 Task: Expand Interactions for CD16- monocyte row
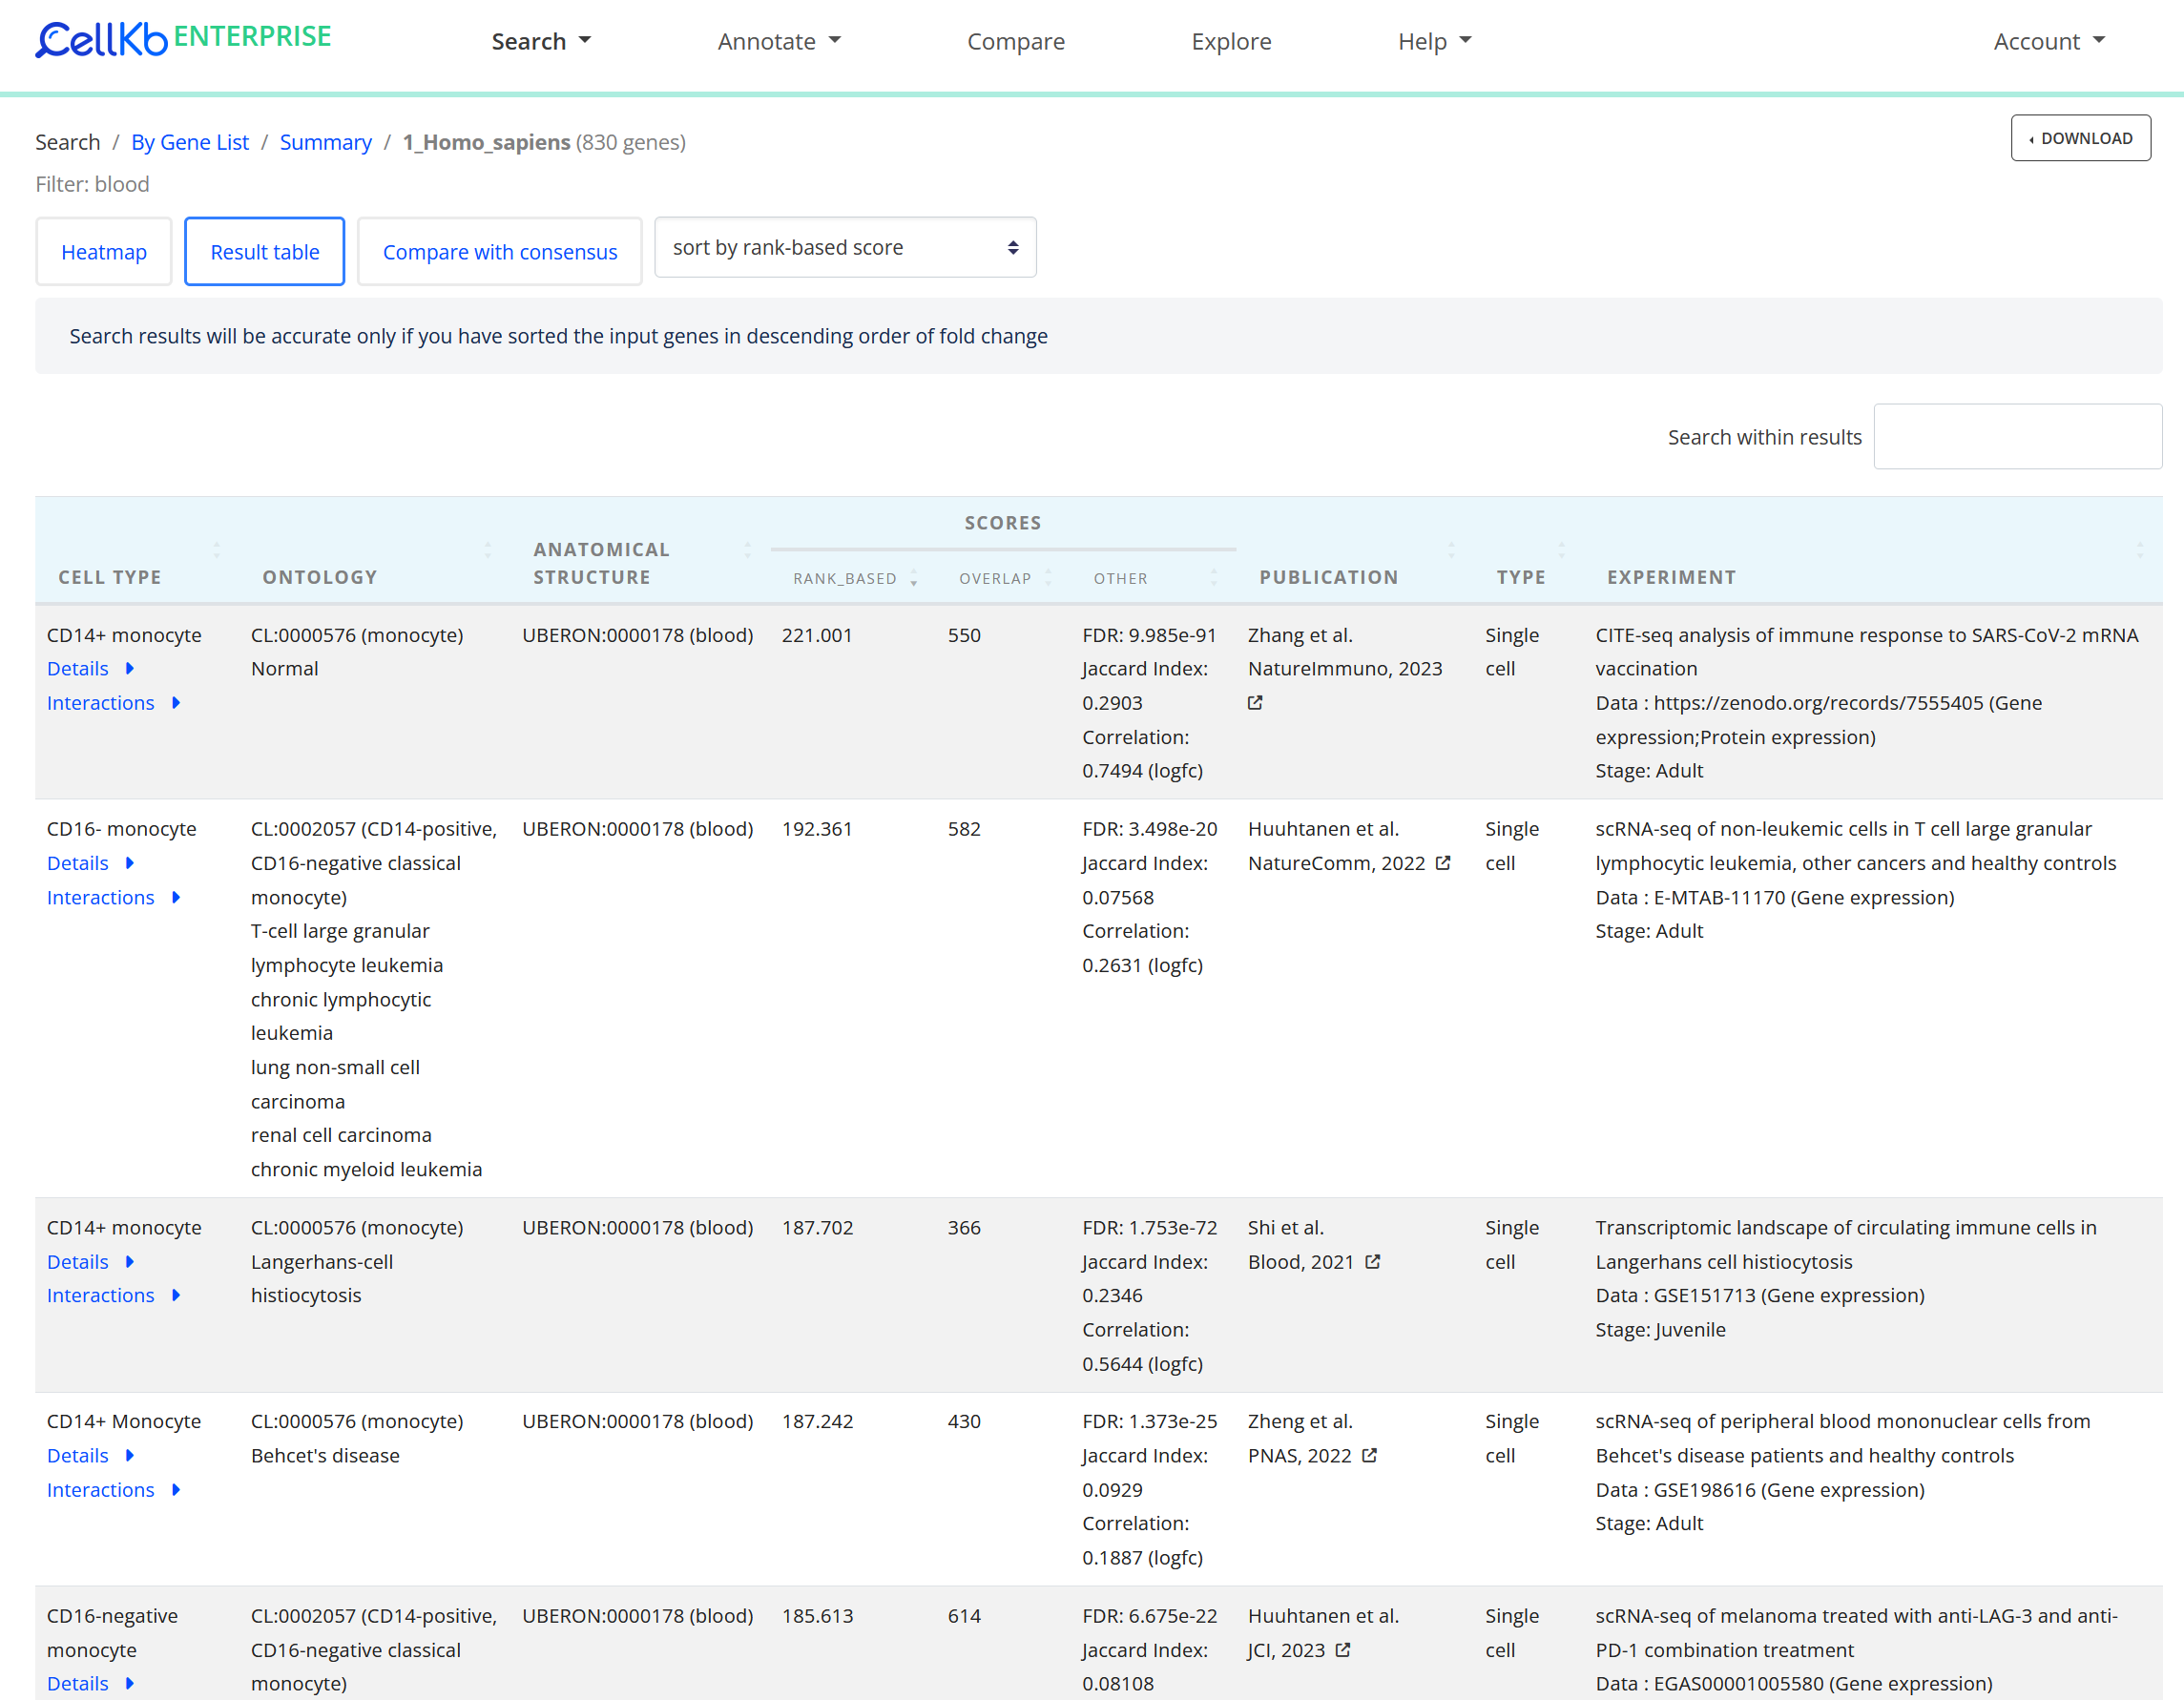113,898
